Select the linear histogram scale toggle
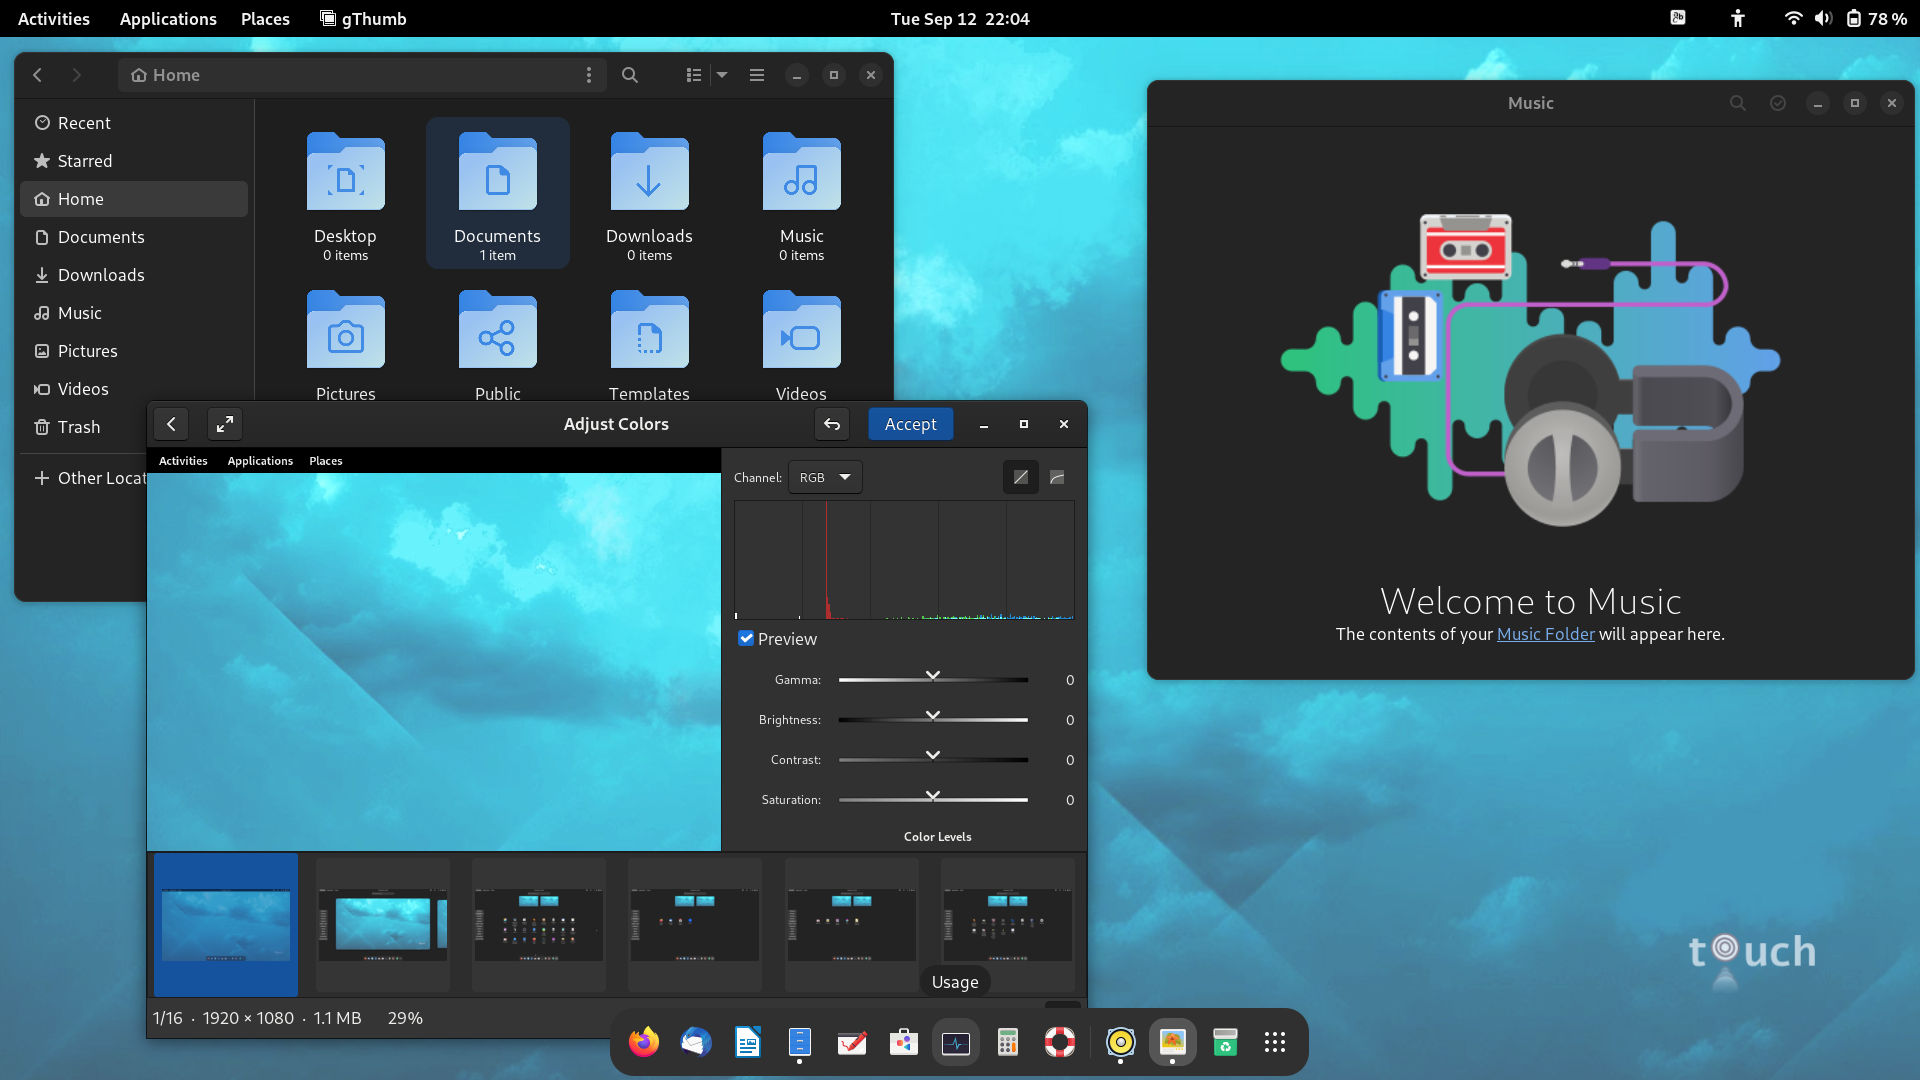 click(x=1020, y=477)
